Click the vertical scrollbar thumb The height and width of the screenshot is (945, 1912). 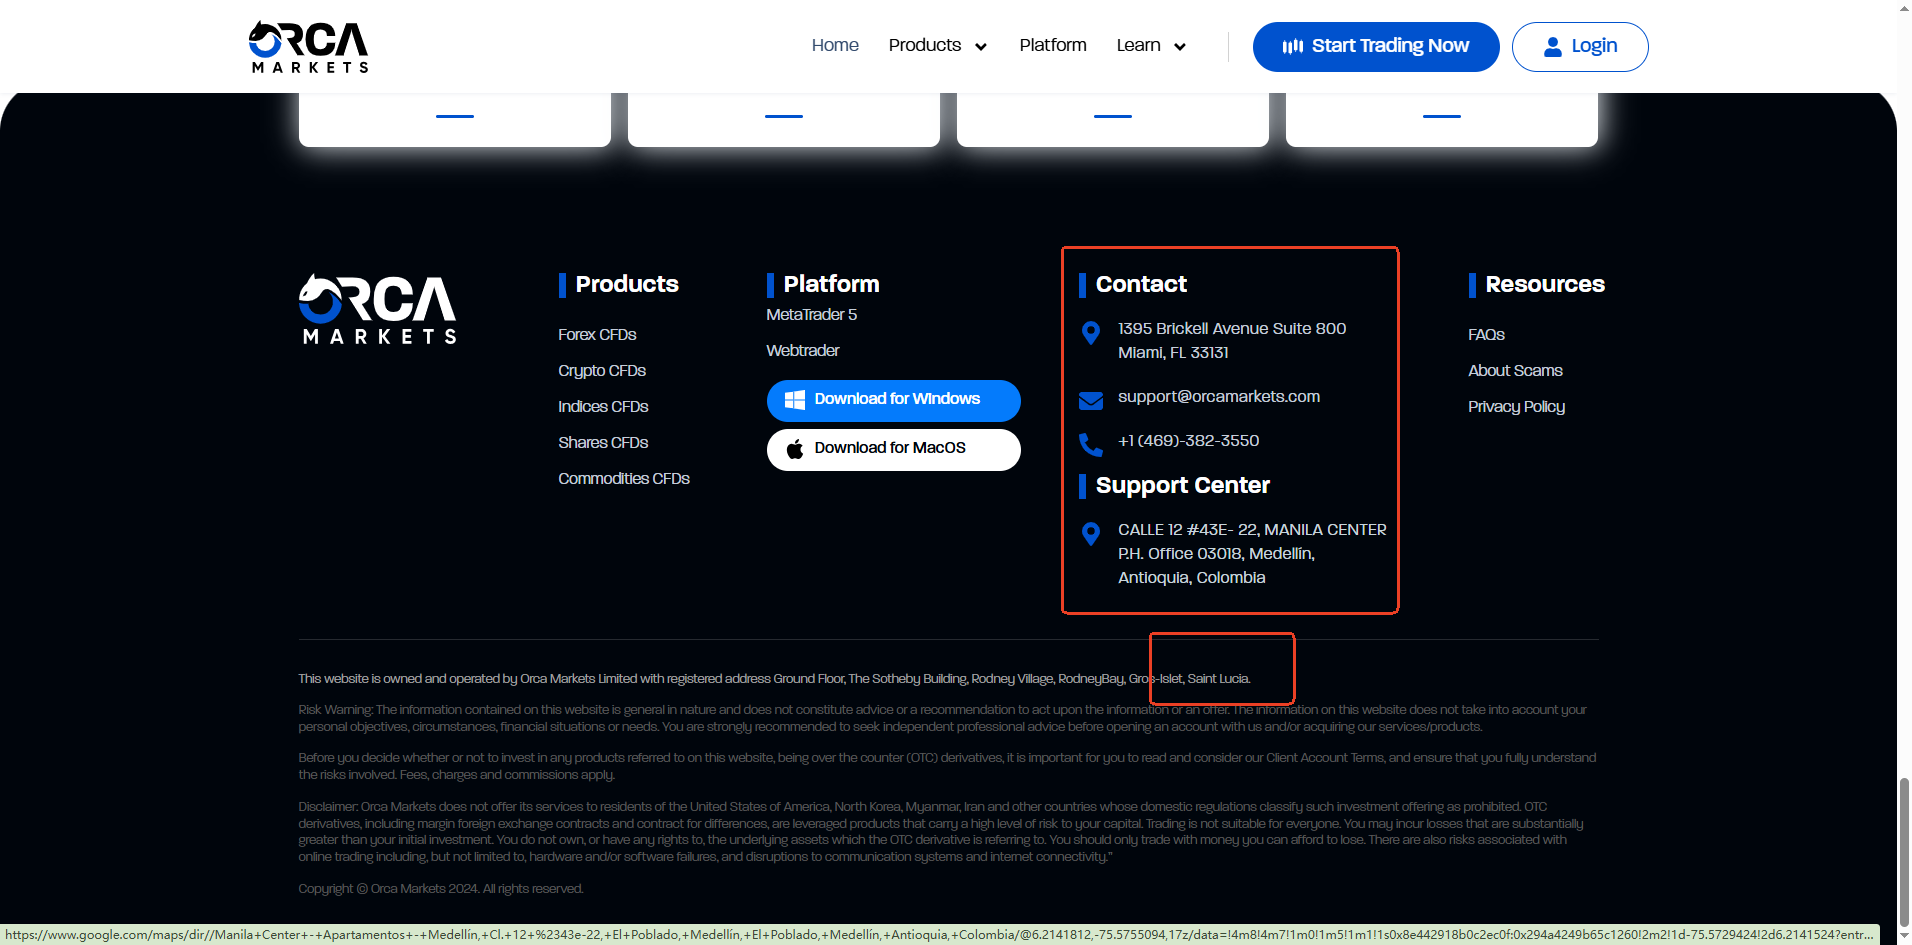click(1904, 850)
